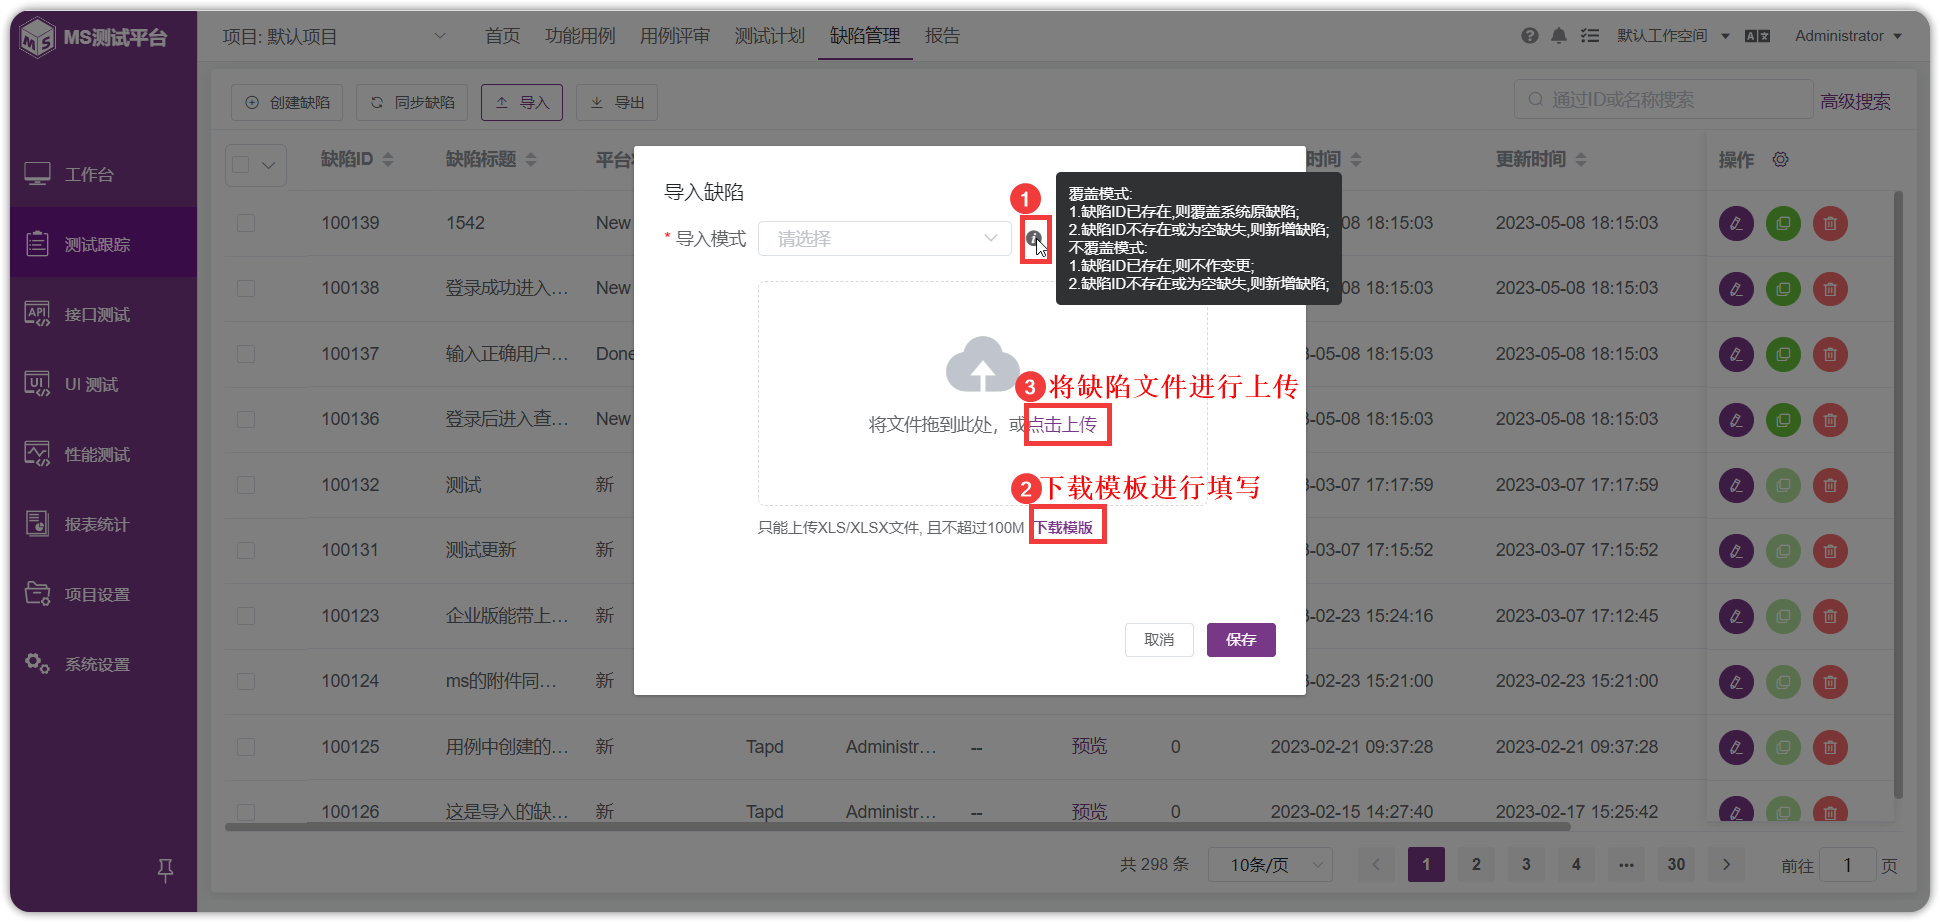Delete defect 100137 with the trash icon
The height and width of the screenshot is (922, 1940).
(1830, 354)
